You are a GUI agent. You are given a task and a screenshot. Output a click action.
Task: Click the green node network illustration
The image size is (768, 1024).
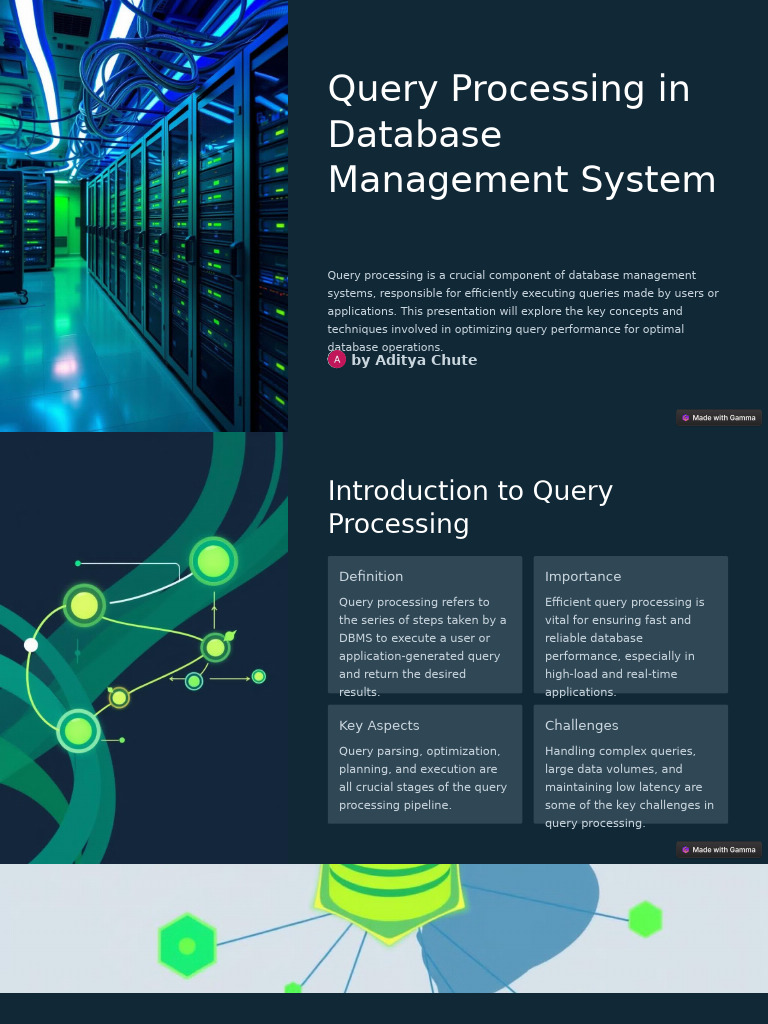pyautogui.click(x=144, y=648)
